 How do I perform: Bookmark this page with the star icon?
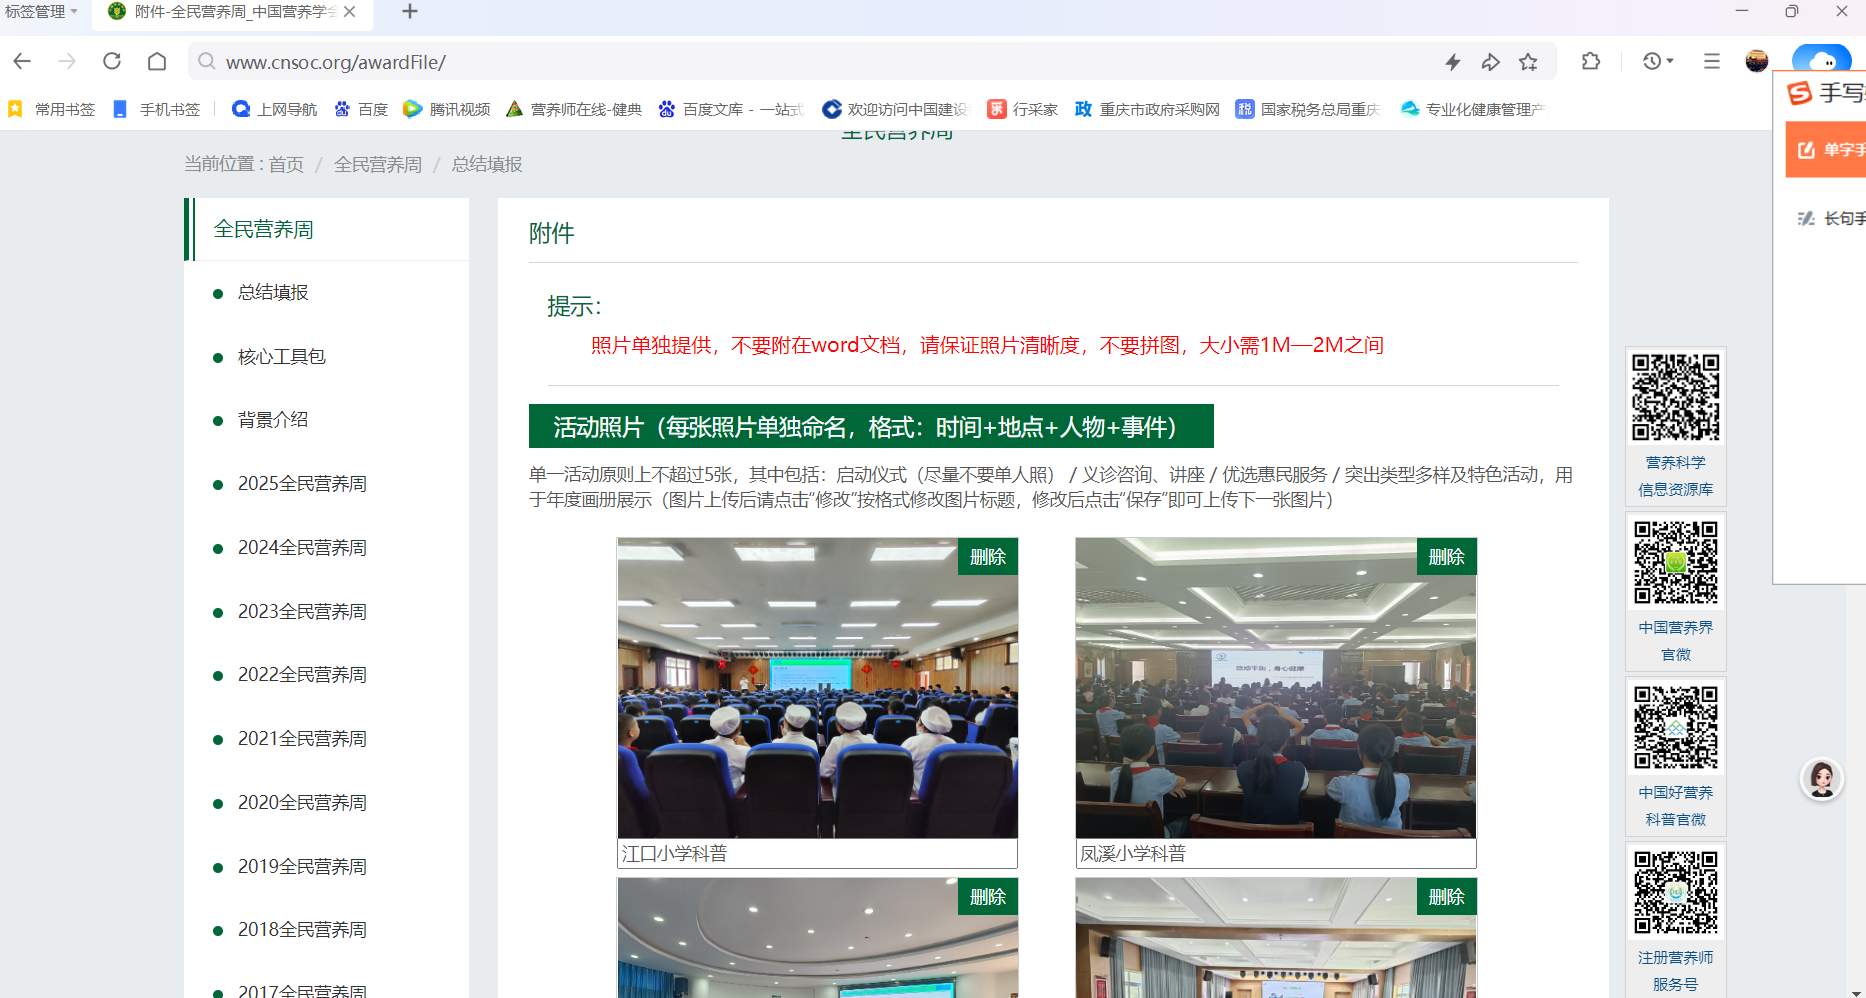point(1528,62)
